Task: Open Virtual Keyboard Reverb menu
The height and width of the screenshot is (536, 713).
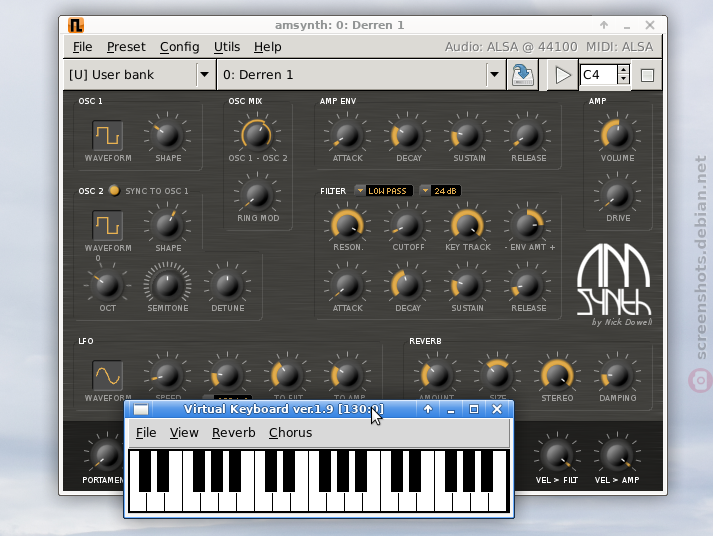Action: [x=234, y=432]
